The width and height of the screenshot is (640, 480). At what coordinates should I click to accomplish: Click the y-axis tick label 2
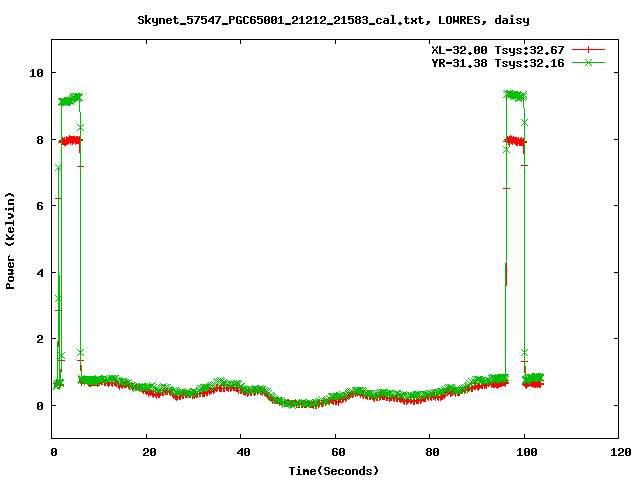(x=40, y=339)
